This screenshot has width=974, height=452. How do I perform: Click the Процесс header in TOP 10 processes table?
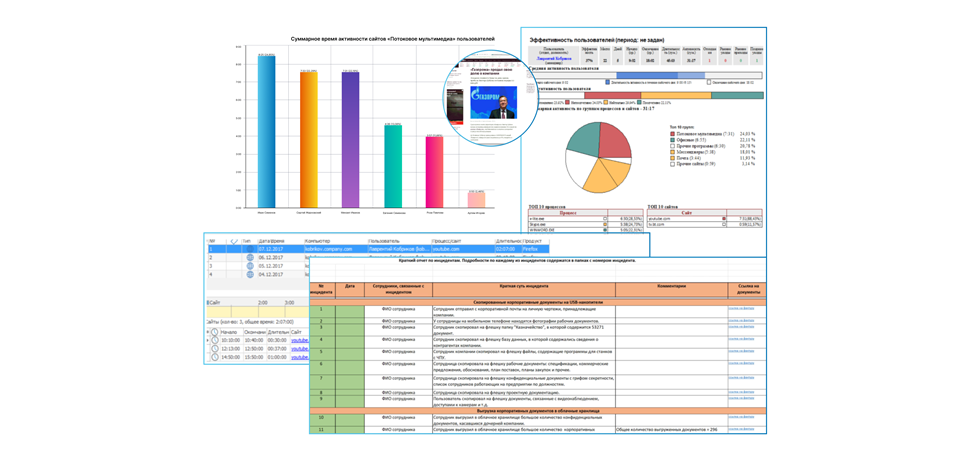[568, 212]
